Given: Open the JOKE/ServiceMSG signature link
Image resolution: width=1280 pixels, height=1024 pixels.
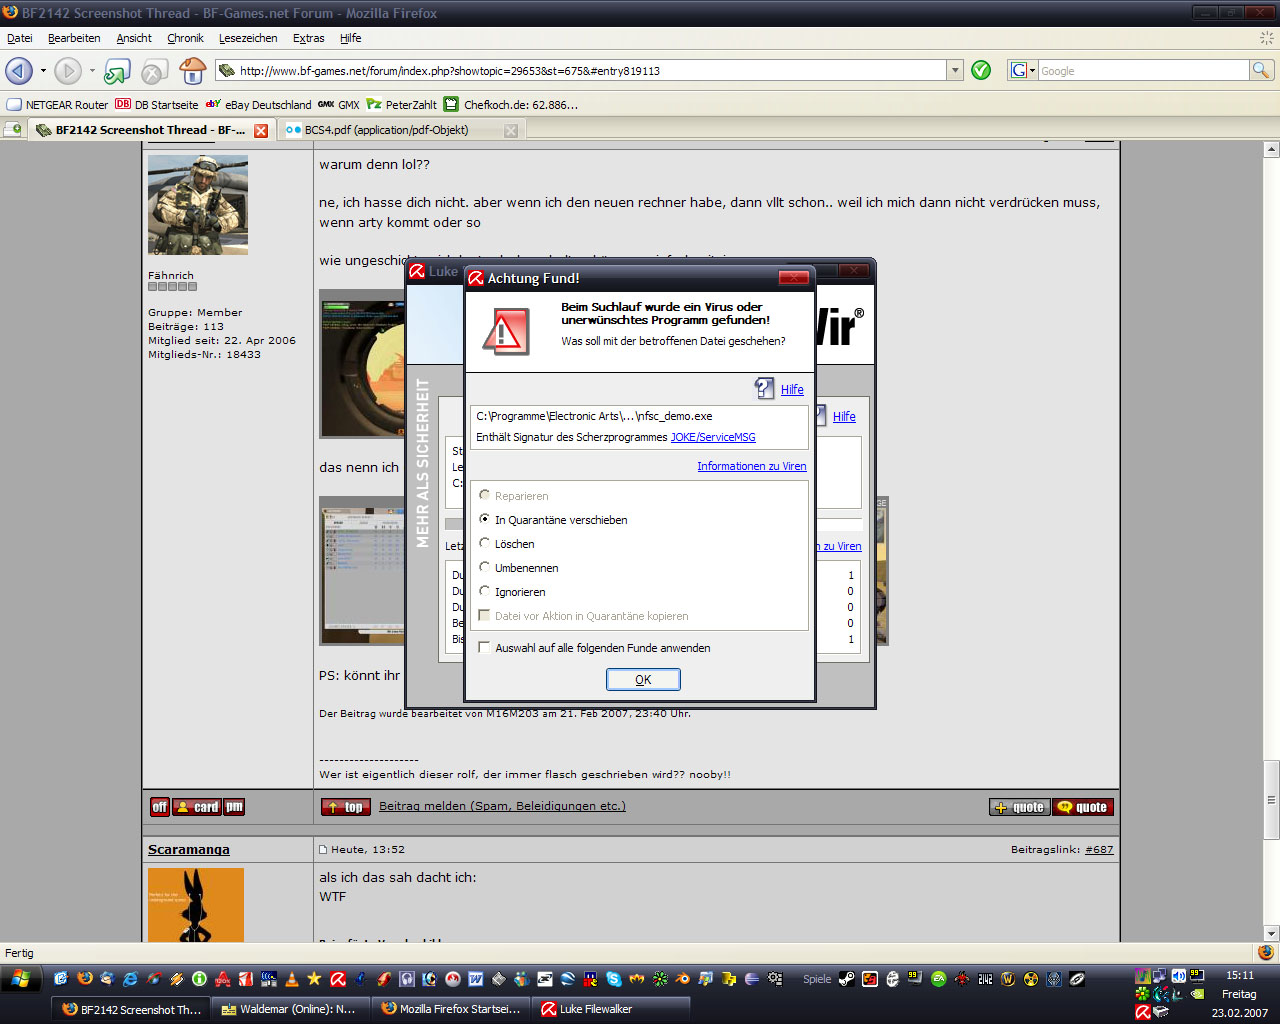Looking at the screenshot, I should [x=713, y=437].
